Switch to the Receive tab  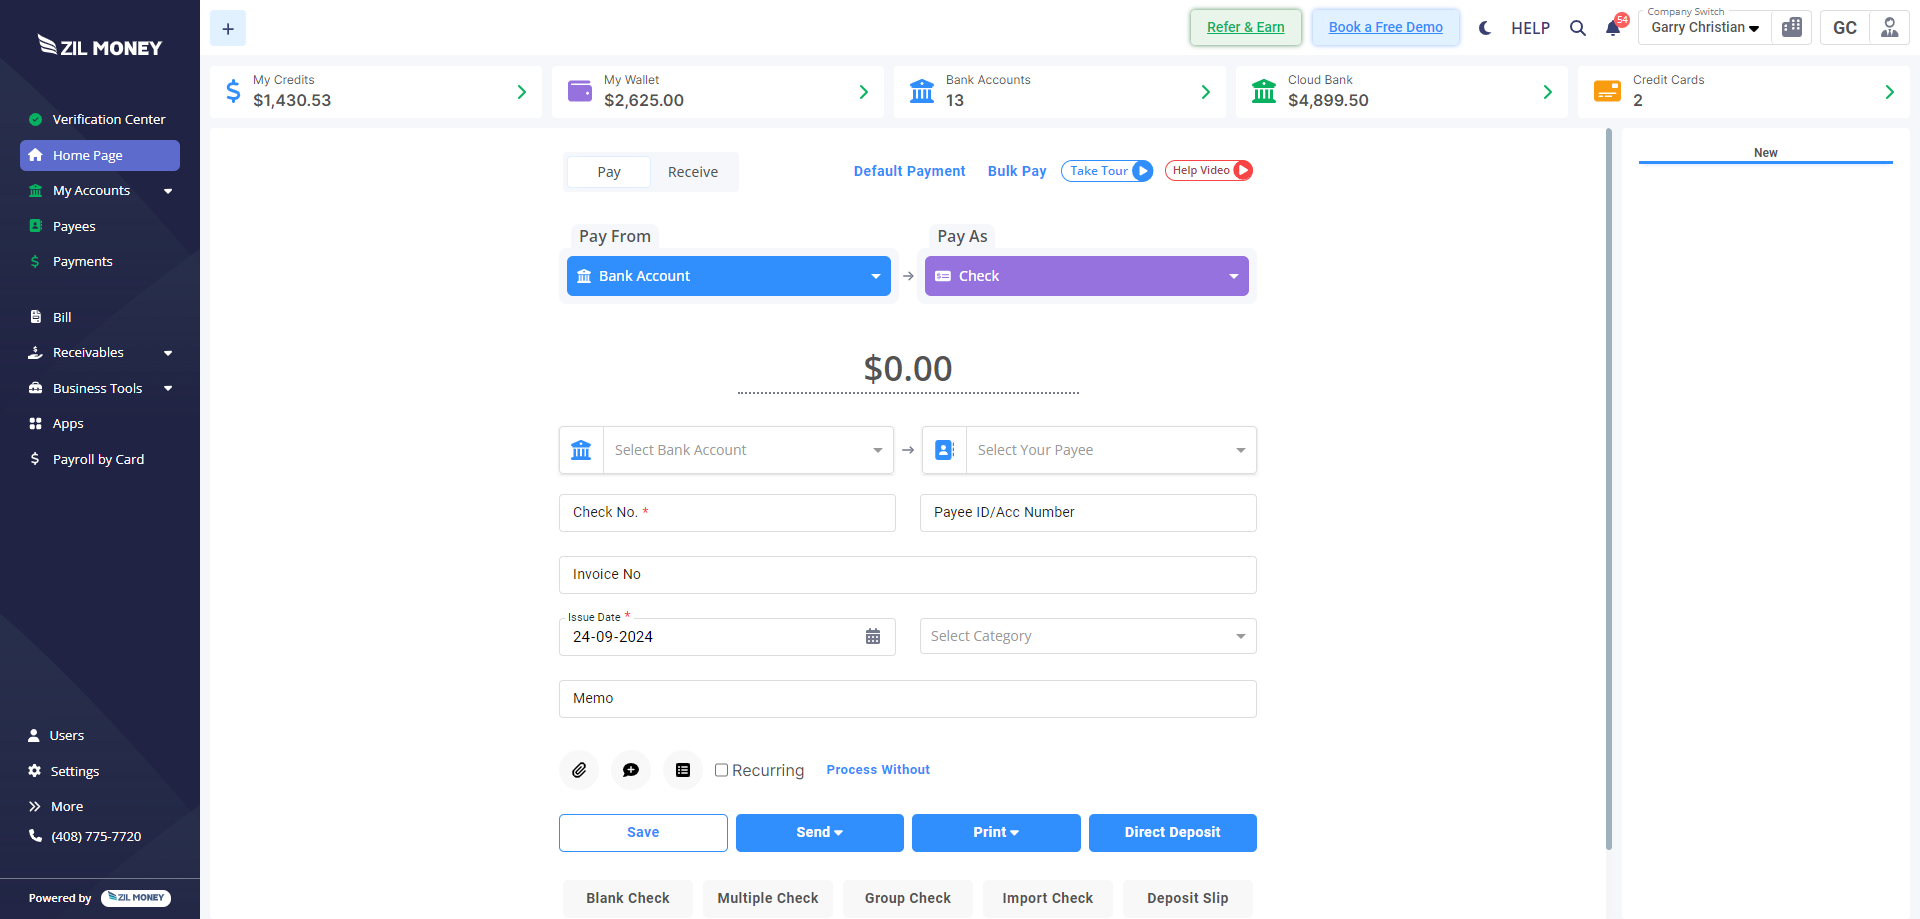click(693, 172)
